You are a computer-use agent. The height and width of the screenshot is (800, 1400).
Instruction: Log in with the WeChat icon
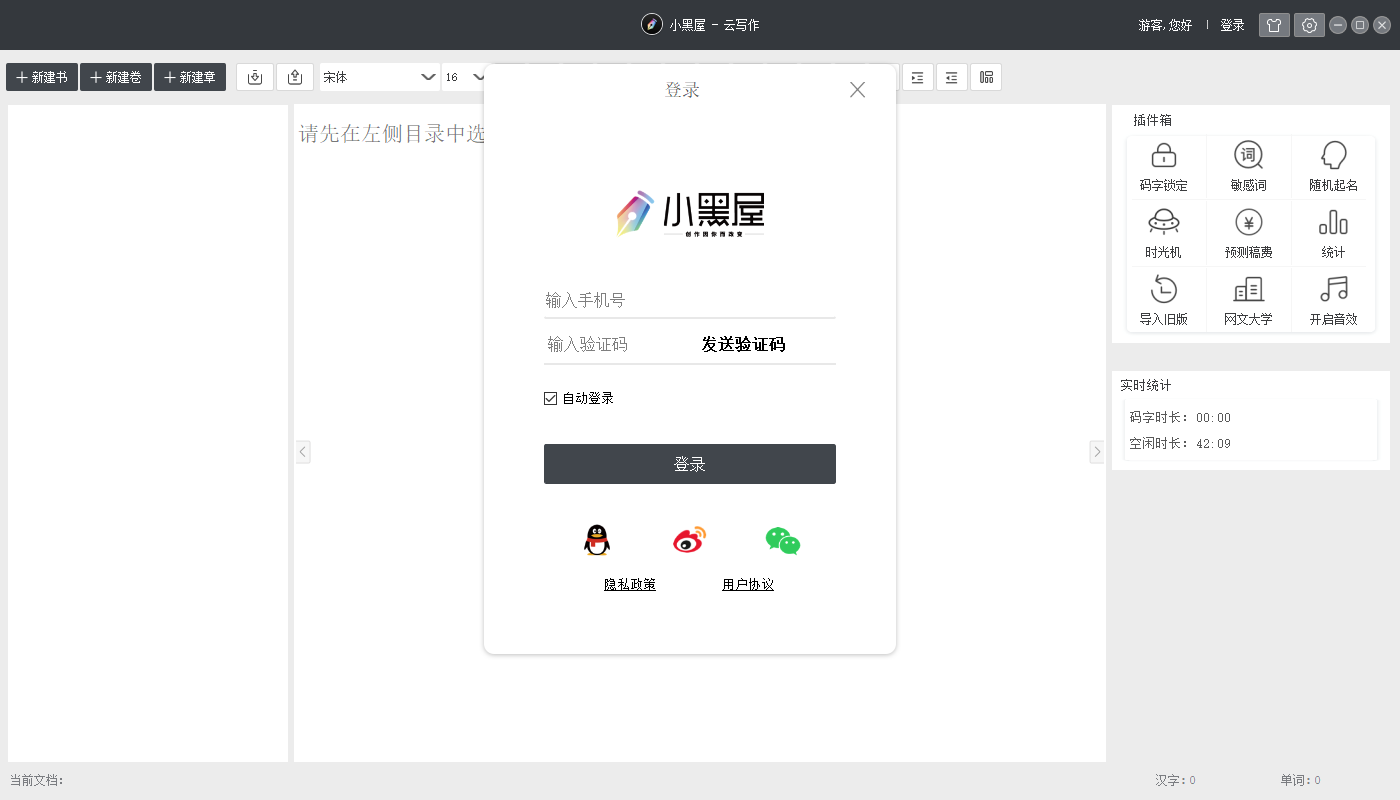(x=783, y=541)
